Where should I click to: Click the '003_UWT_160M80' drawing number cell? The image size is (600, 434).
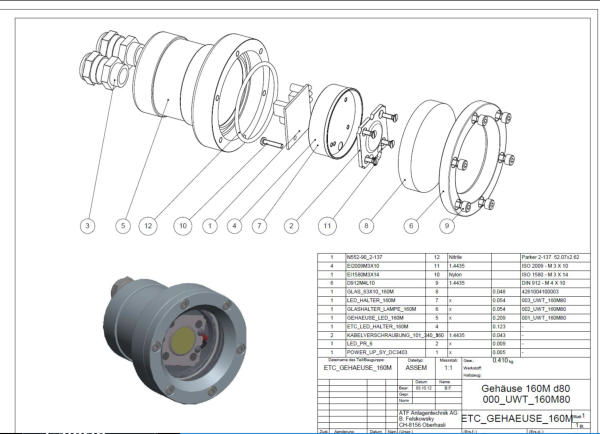(555, 300)
